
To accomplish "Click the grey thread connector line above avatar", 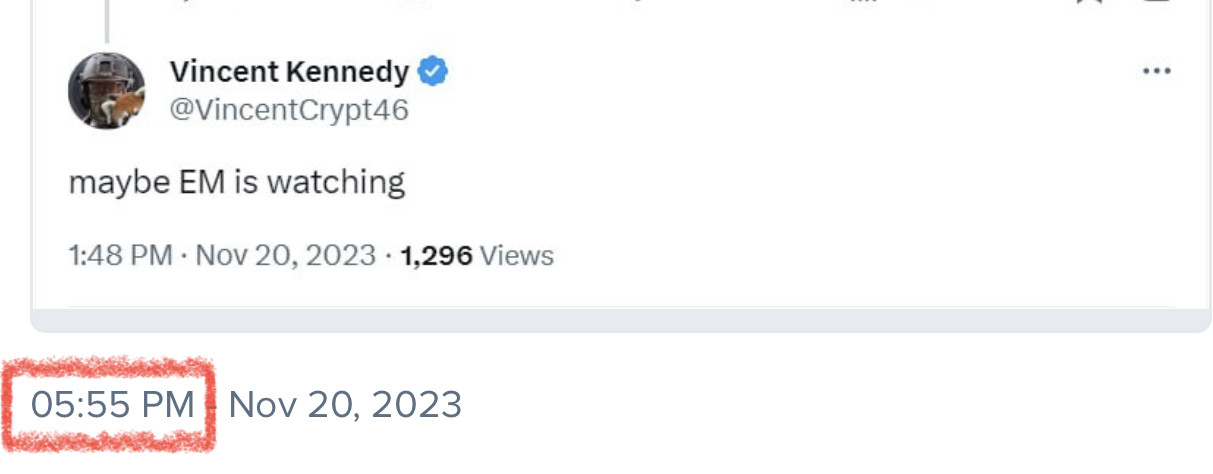I will coord(106,20).
